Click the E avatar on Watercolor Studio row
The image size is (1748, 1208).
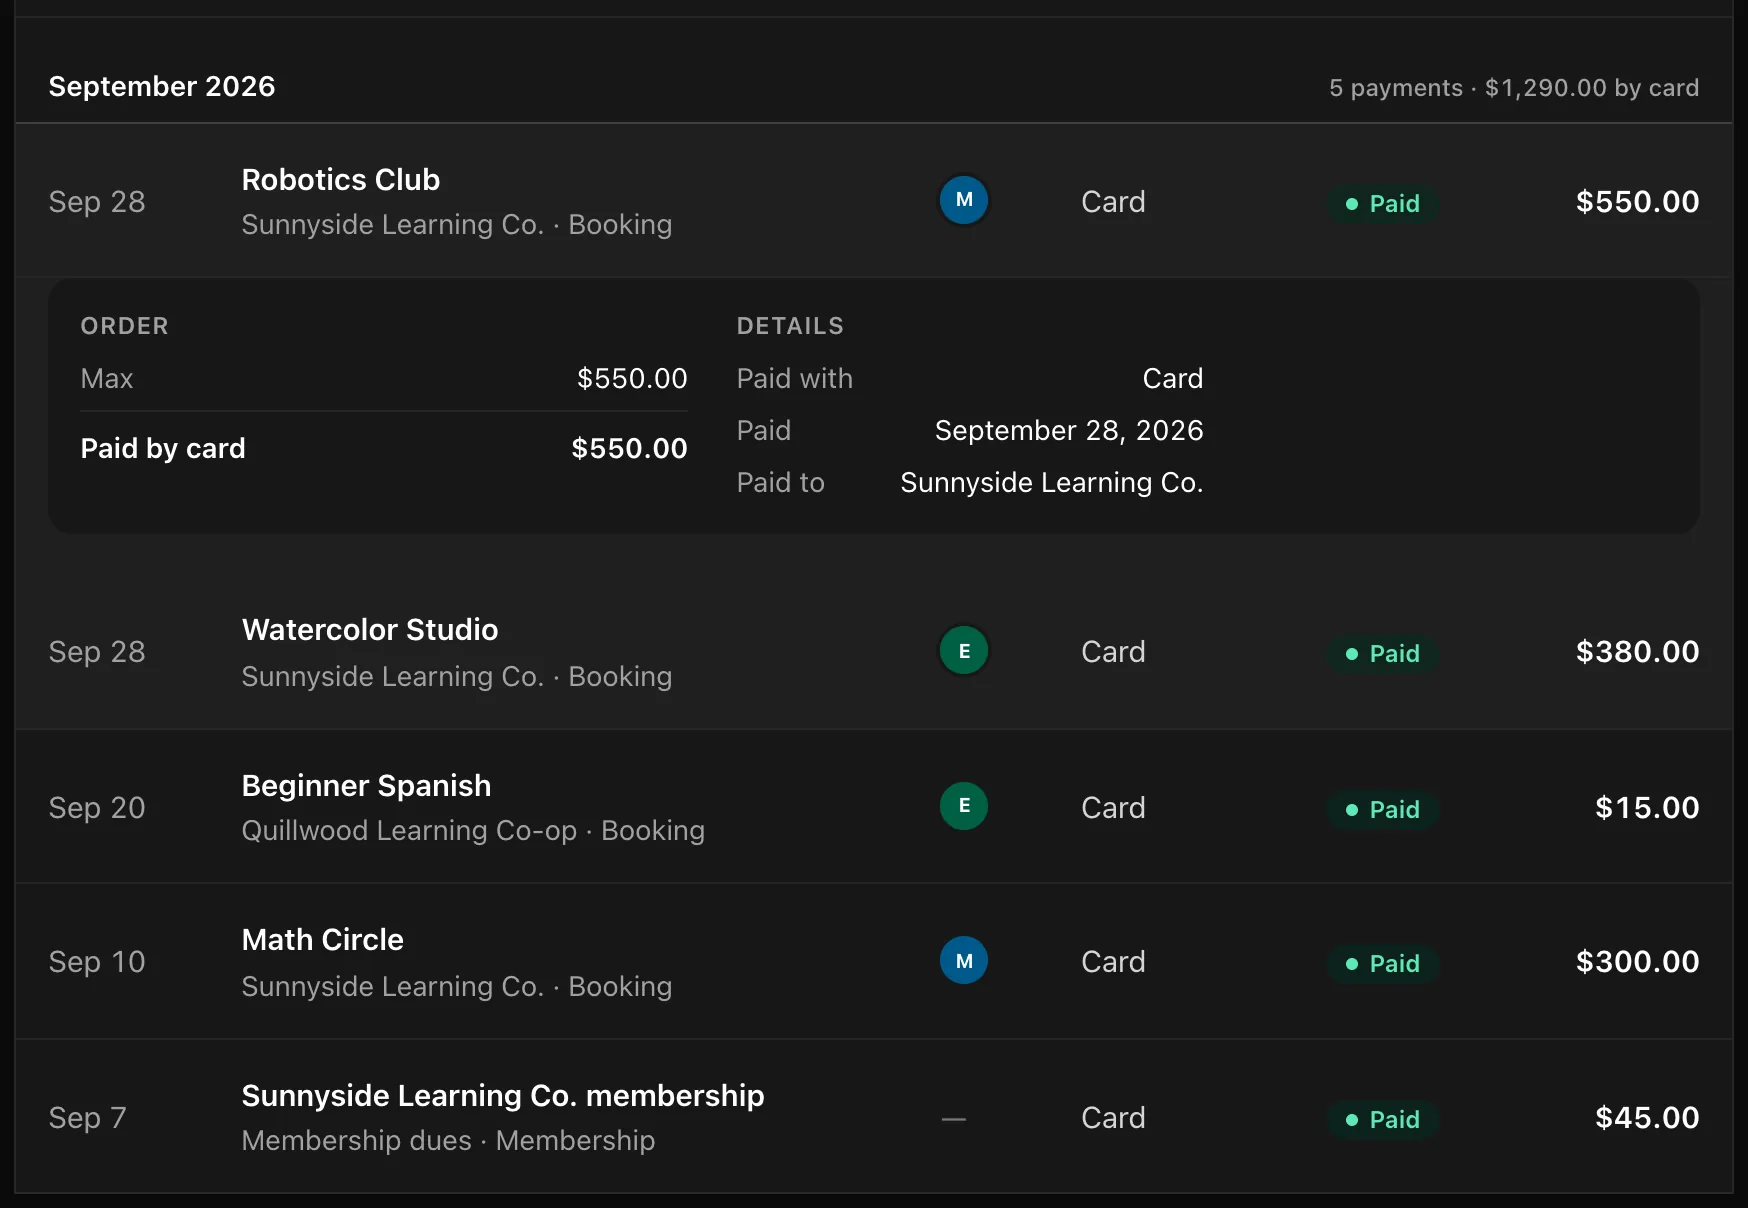(x=964, y=651)
